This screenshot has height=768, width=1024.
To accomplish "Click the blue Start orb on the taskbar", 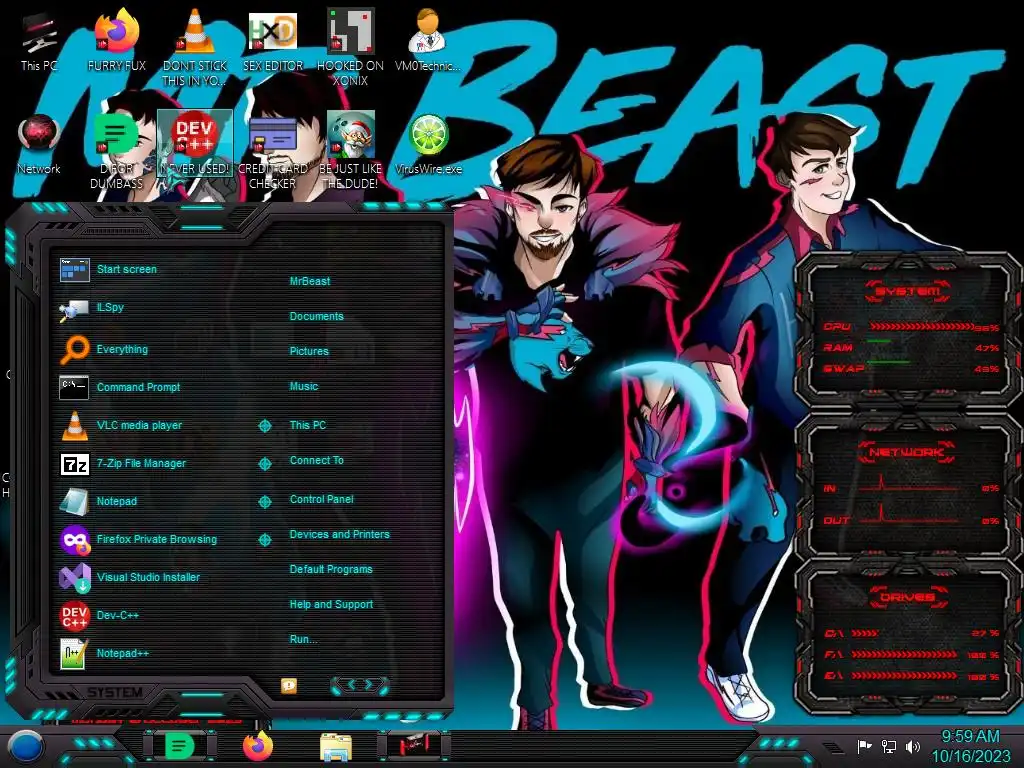I will pyautogui.click(x=27, y=747).
